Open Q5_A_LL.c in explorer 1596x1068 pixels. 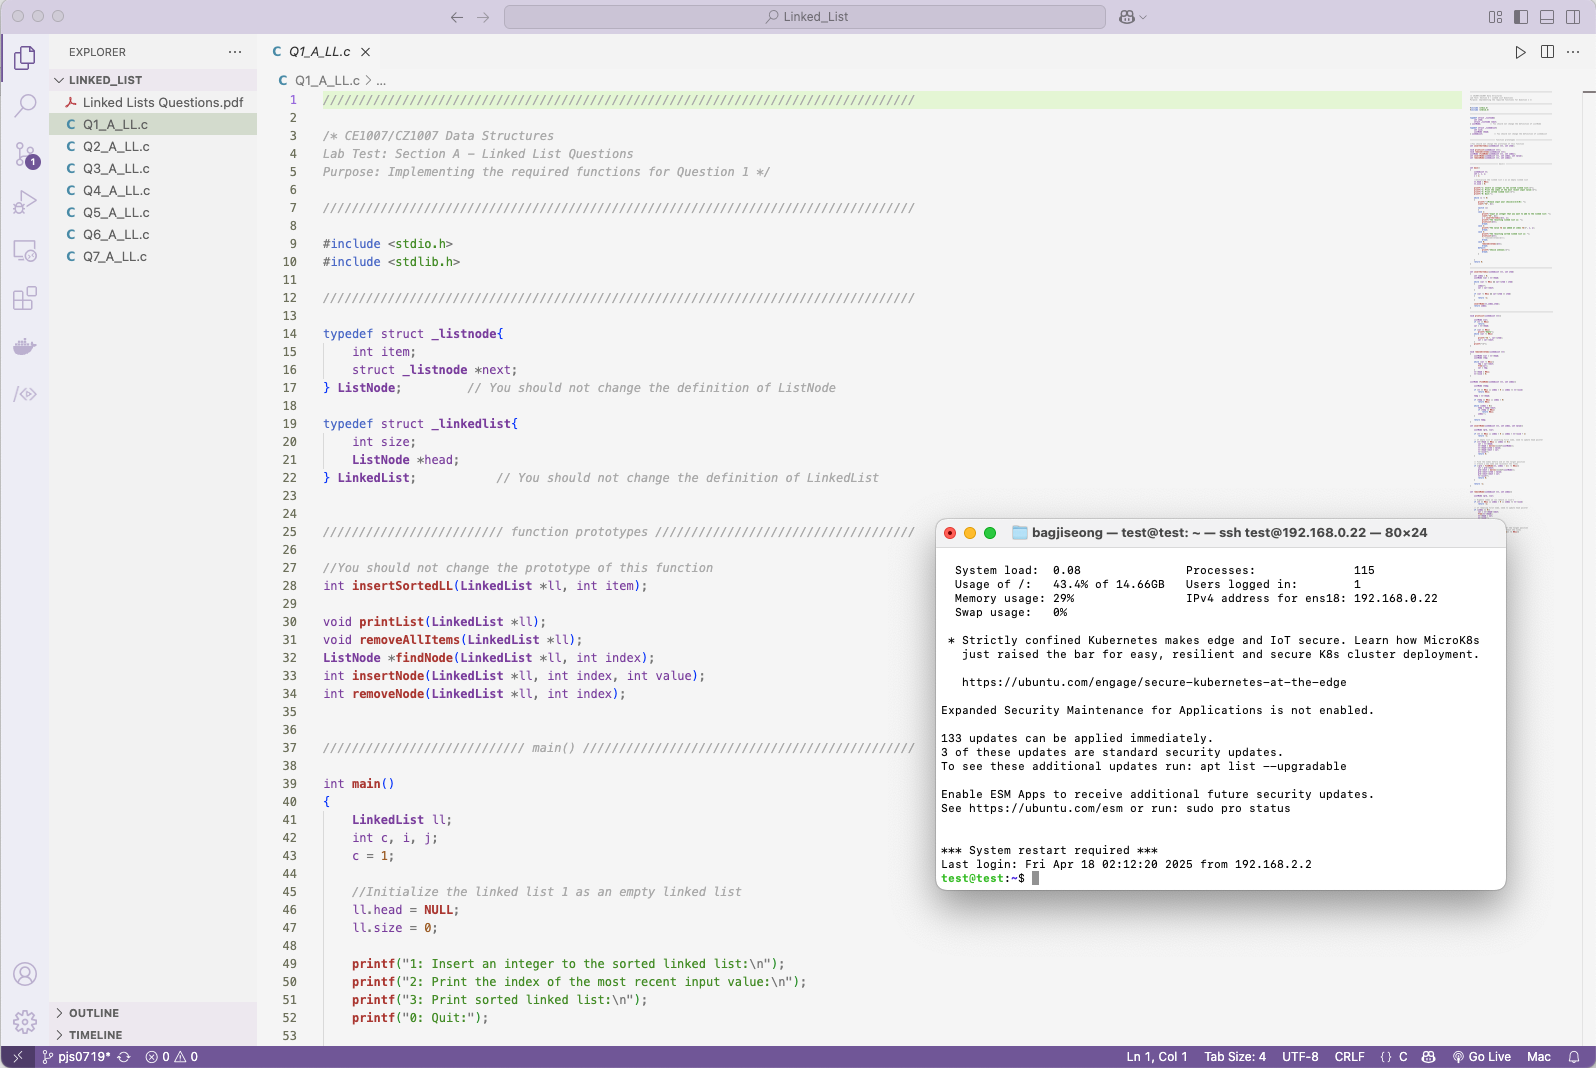153,212
